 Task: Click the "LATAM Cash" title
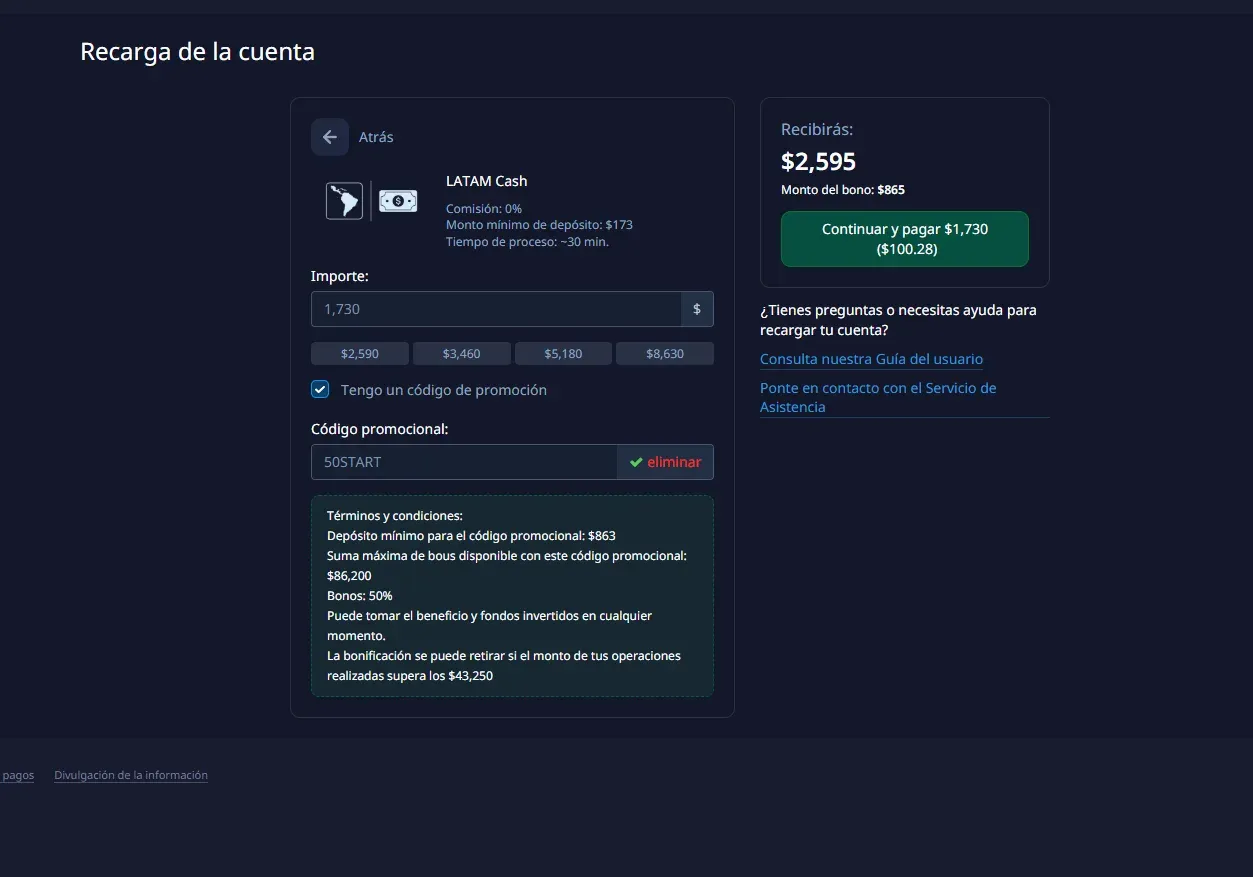[x=486, y=181]
